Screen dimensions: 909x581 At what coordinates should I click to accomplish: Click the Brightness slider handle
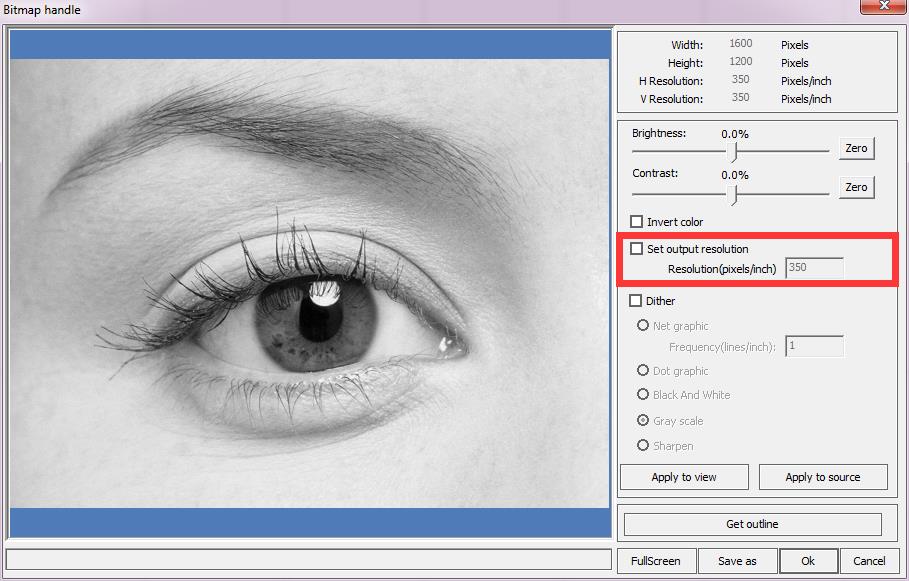click(734, 151)
